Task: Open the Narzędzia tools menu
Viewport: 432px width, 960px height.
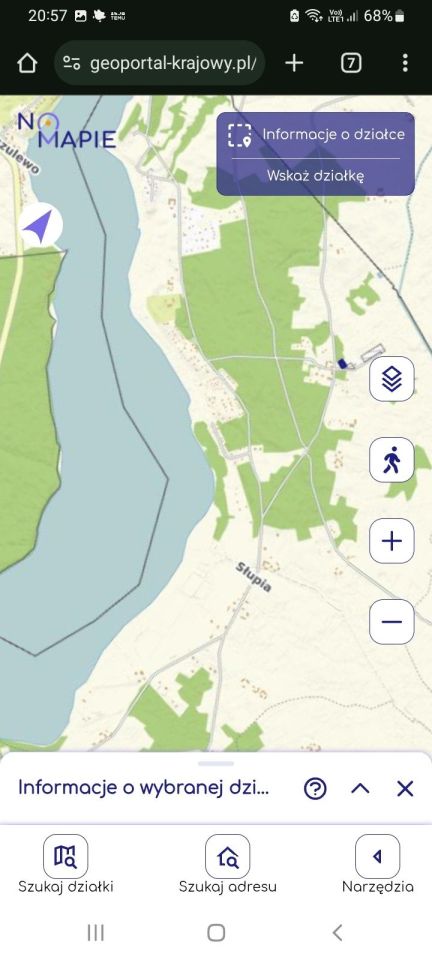Action: [x=378, y=864]
